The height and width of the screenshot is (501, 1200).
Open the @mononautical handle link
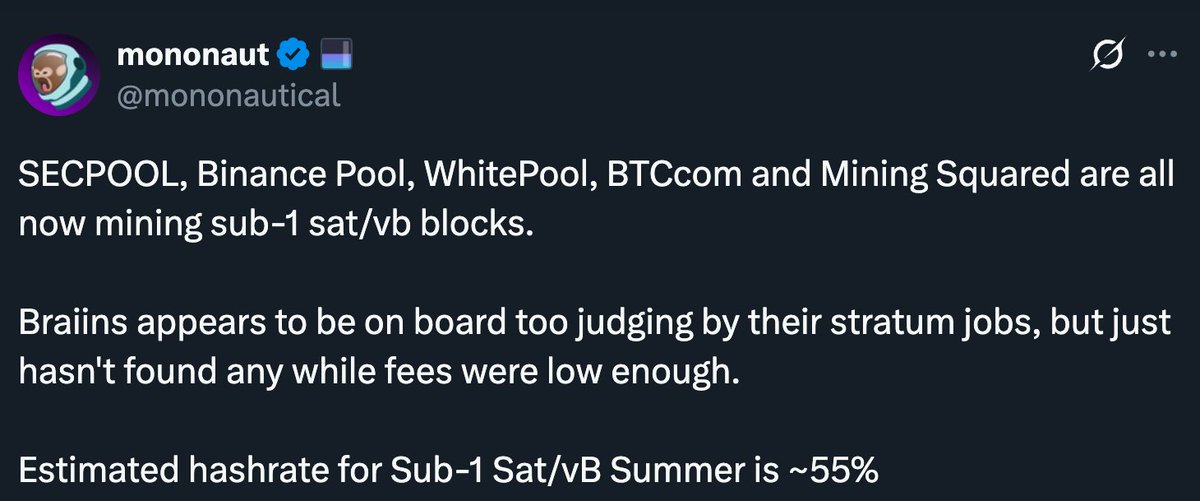pyautogui.click(x=229, y=95)
